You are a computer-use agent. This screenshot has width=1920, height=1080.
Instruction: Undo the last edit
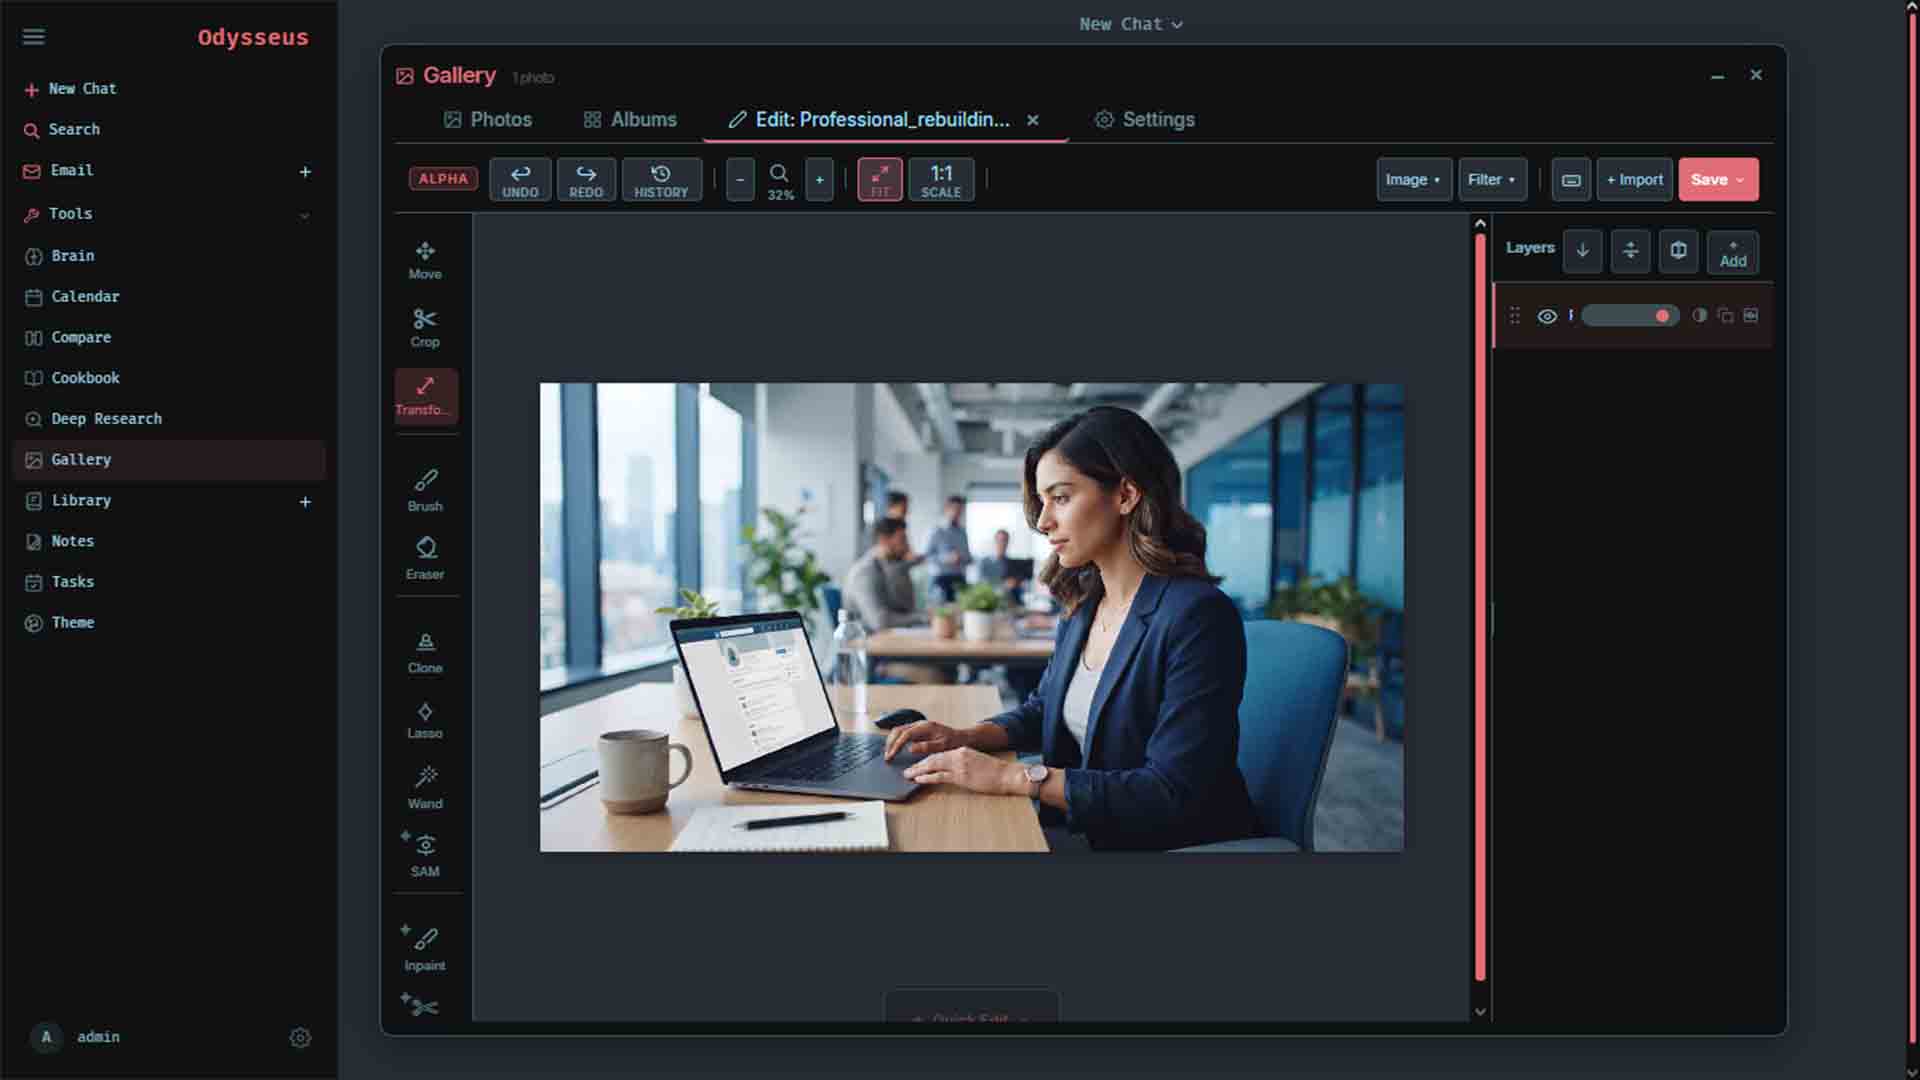pos(520,180)
